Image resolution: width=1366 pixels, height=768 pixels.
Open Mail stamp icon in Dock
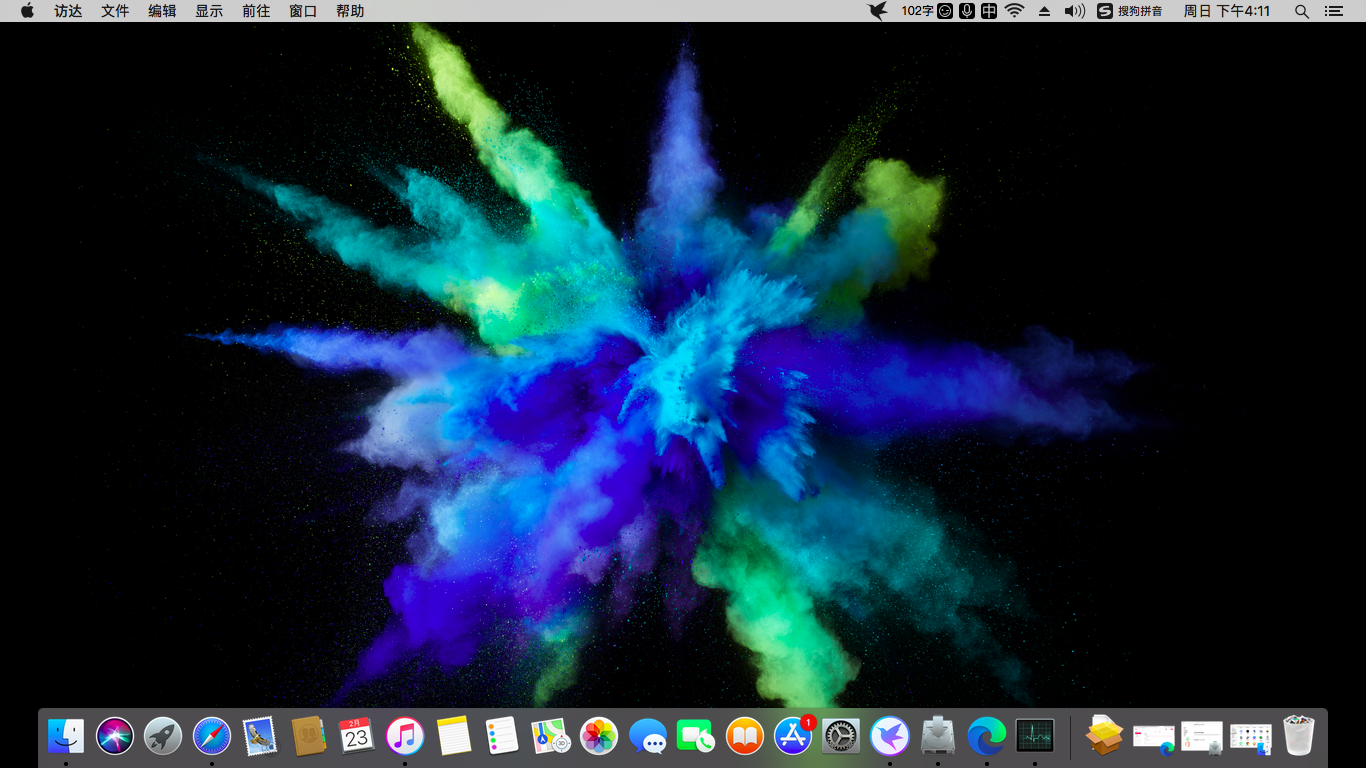click(x=260, y=737)
